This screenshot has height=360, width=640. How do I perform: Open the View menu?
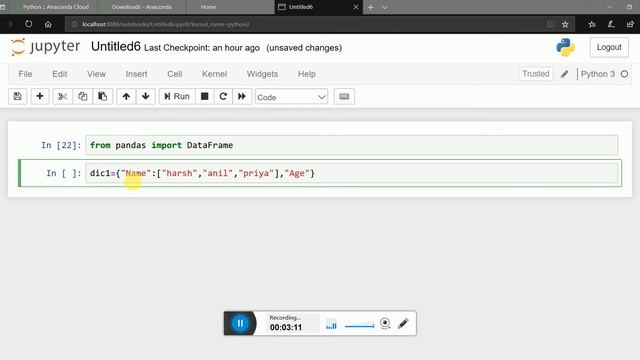pyautogui.click(x=96, y=74)
